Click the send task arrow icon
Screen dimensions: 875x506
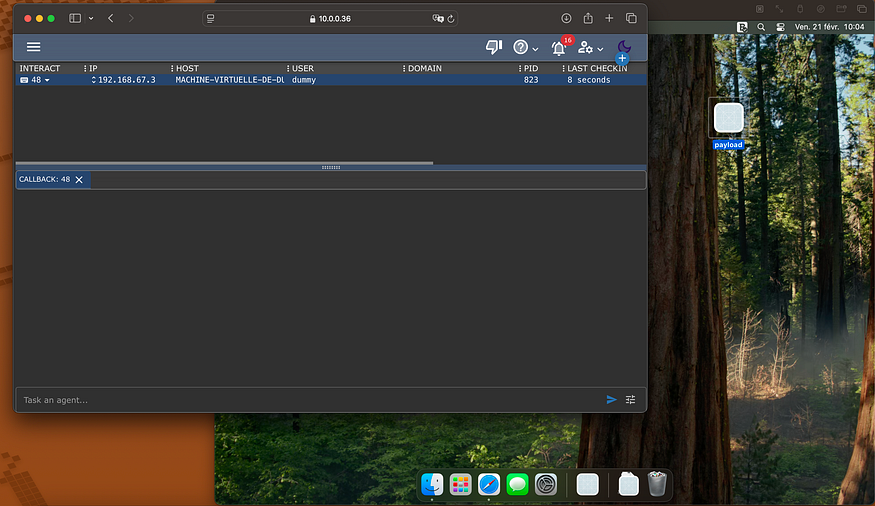pyautogui.click(x=612, y=400)
